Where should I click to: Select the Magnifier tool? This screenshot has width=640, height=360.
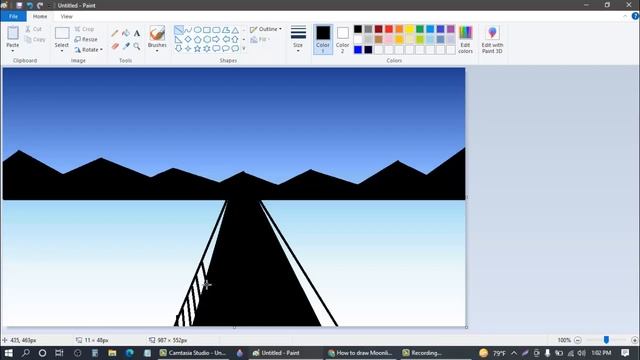pyautogui.click(x=137, y=46)
